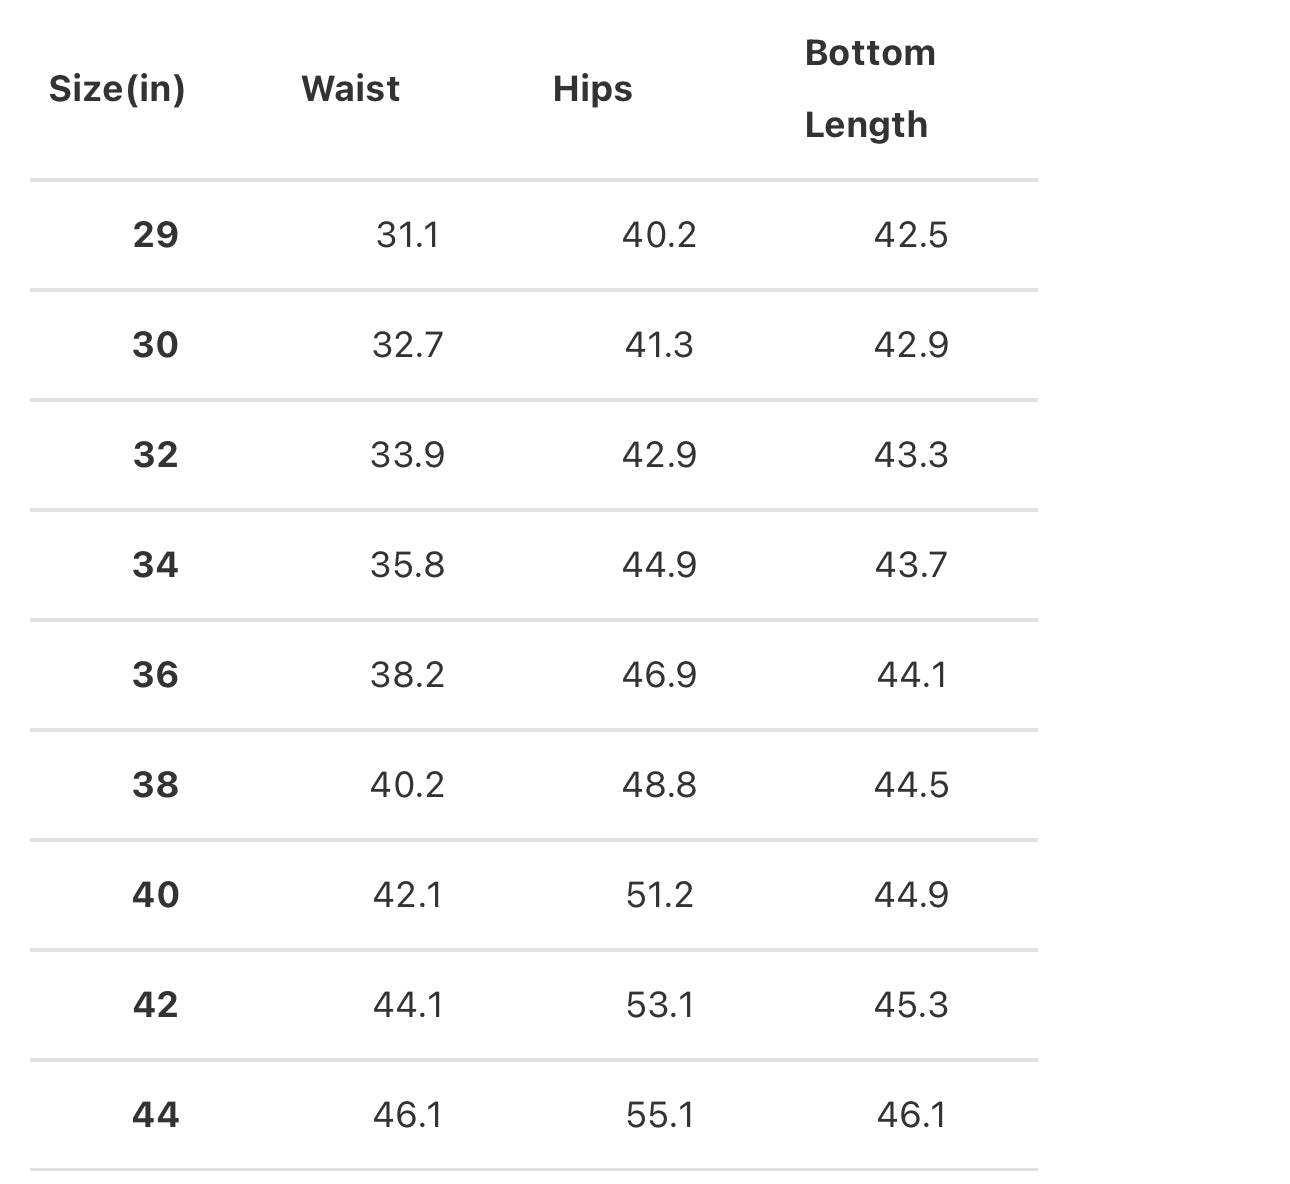
Task: Click the size 44 row label
Action: point(155,1115)
